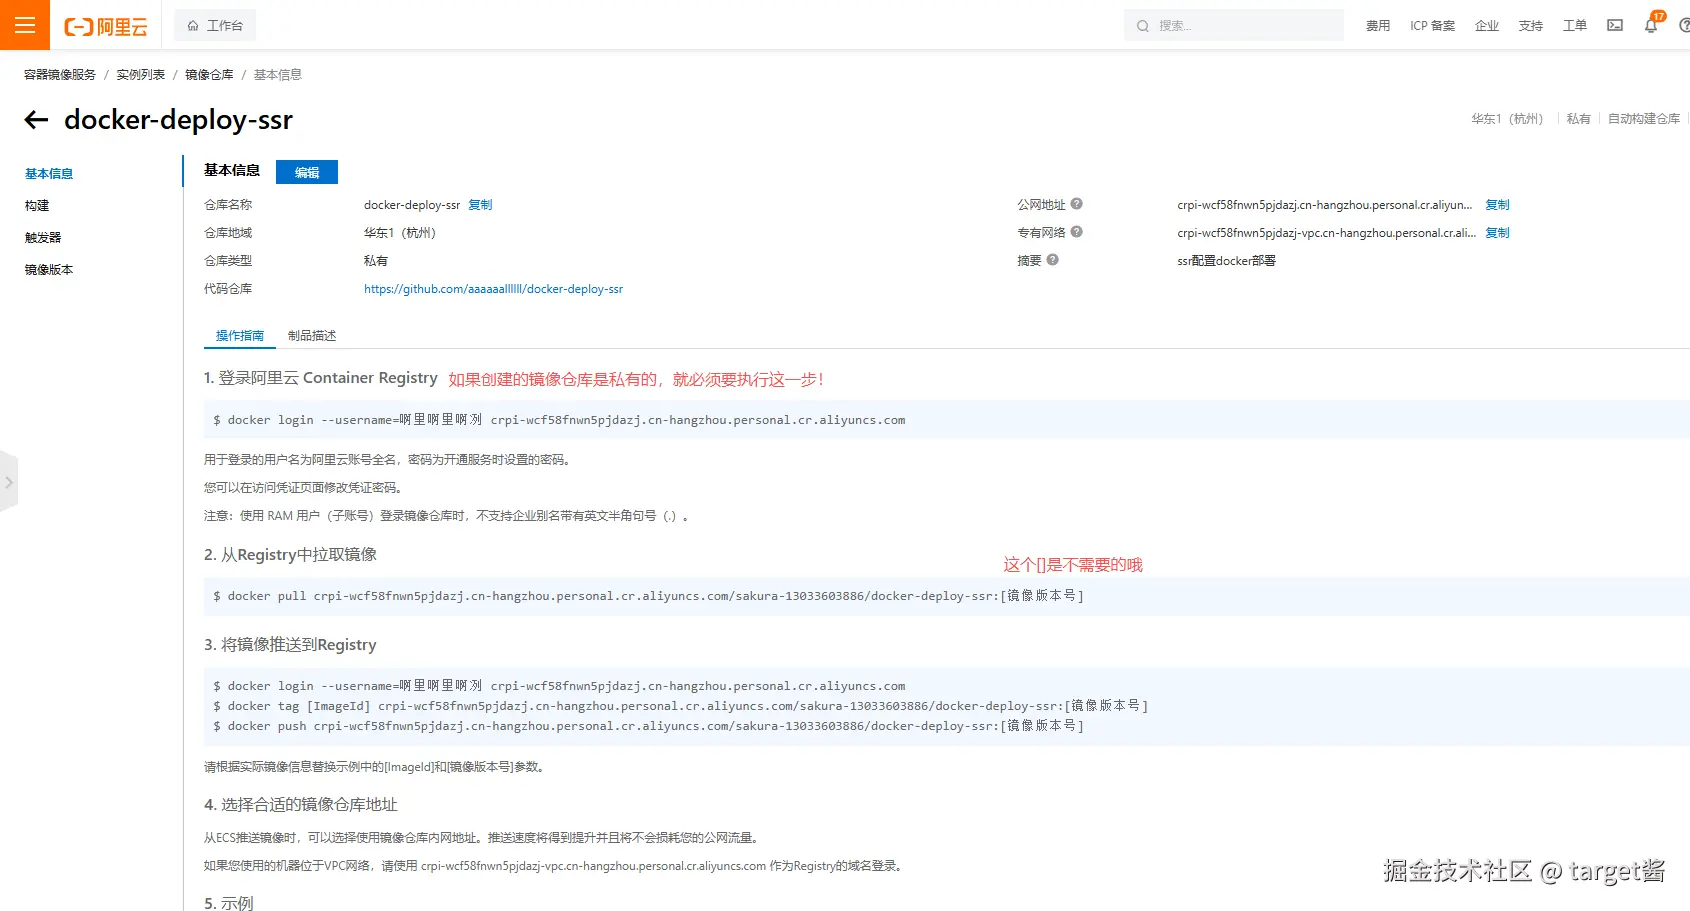Switch to the 制品描述 tab
This screenshot has height=911, width=1690.
click(x=312, y=336)
